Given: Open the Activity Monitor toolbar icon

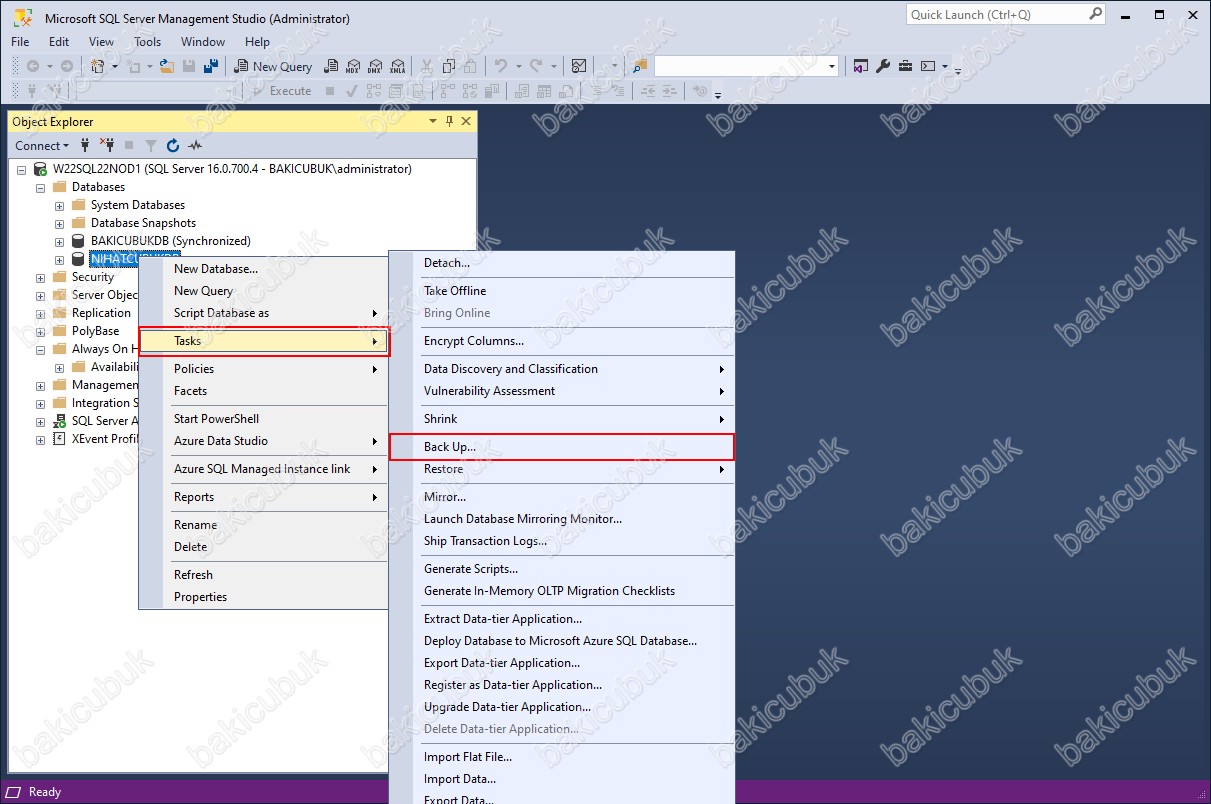Looking at the screenshot, I should coord(579,66).
